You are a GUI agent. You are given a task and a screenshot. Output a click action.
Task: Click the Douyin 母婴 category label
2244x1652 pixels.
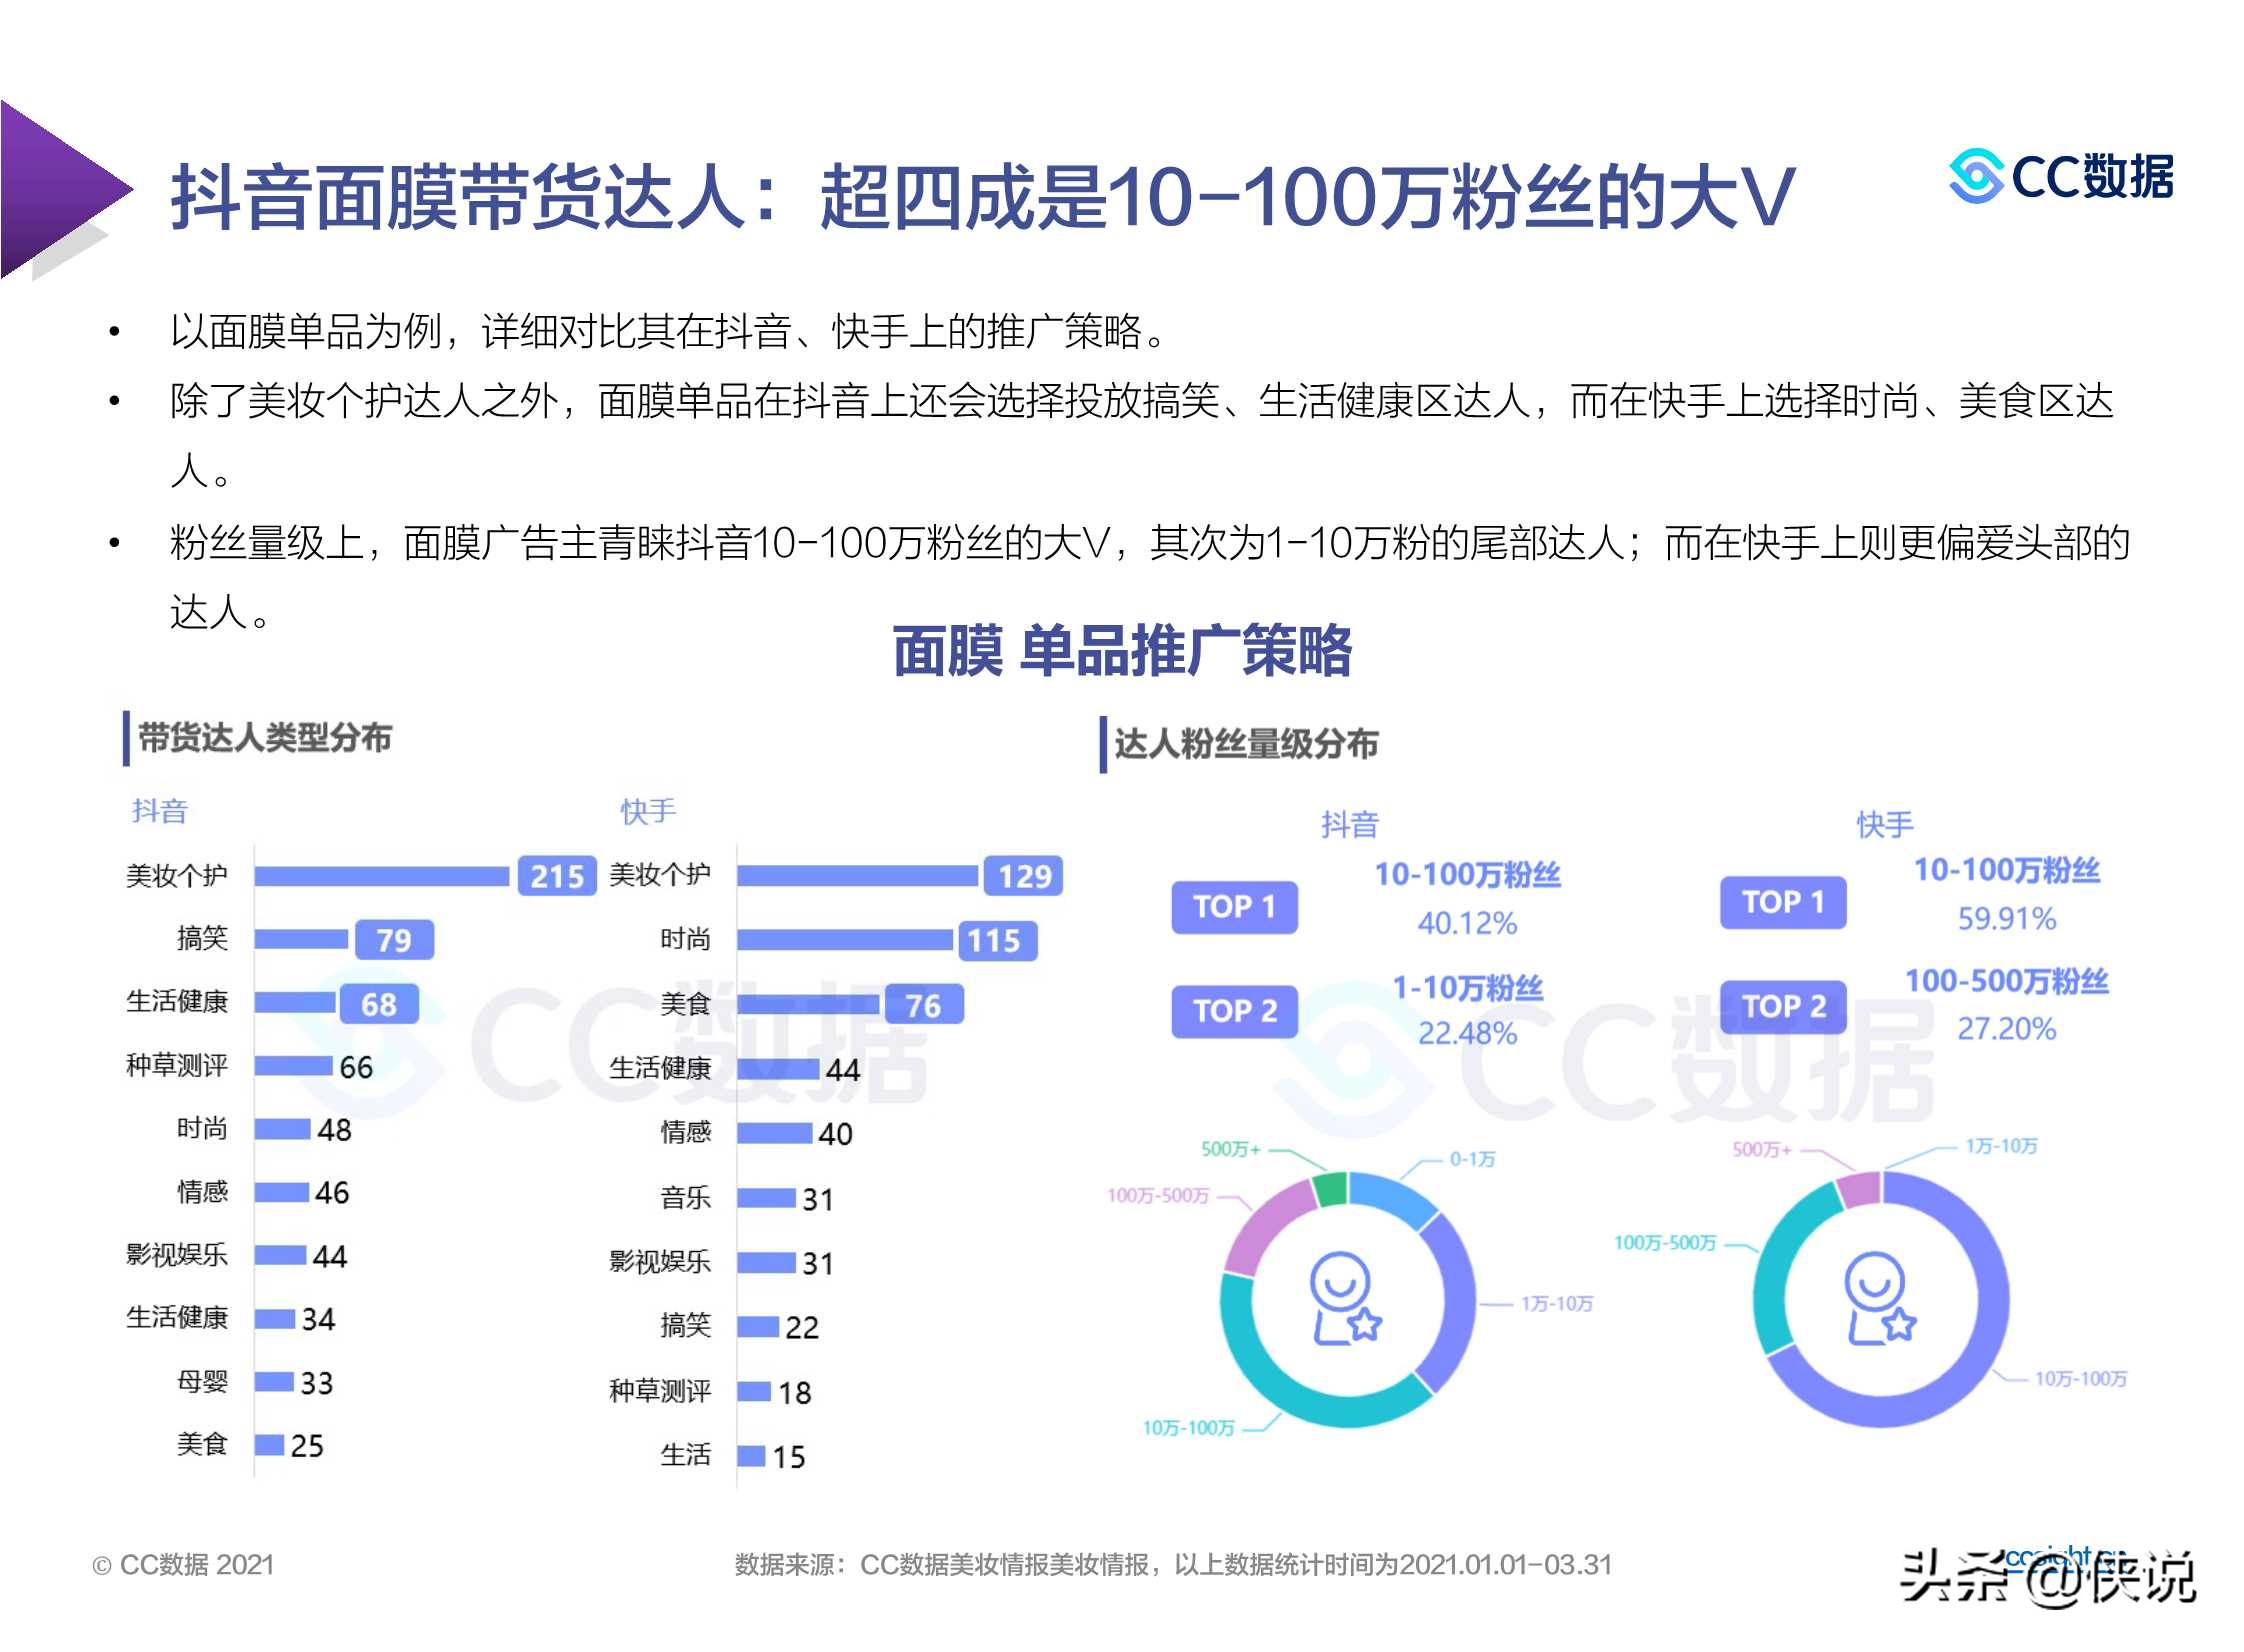202,1382
